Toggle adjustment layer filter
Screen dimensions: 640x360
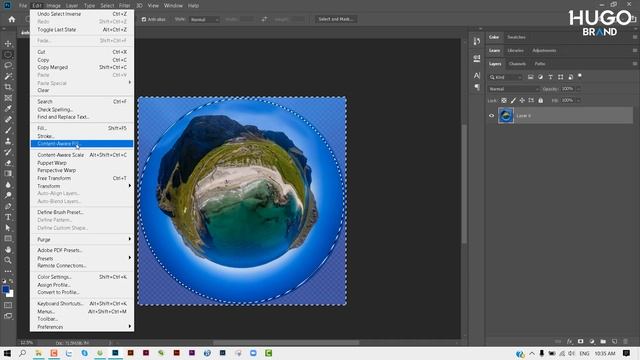pos(540,77)
